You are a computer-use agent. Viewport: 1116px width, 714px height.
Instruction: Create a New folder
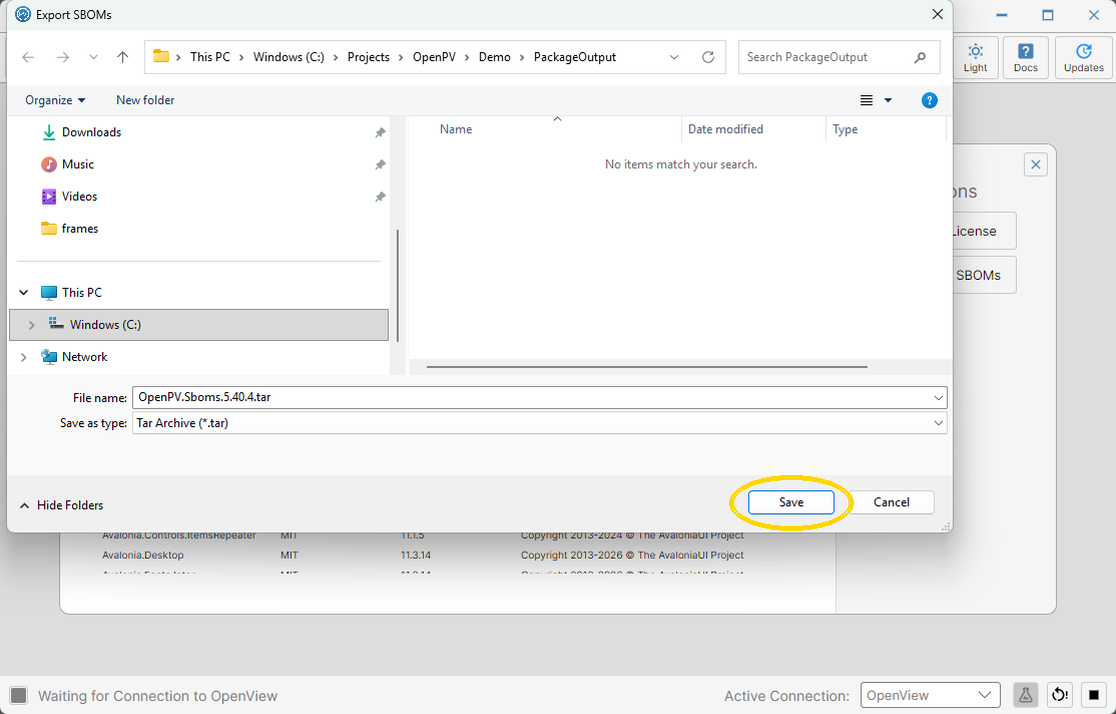coord(145,100)
